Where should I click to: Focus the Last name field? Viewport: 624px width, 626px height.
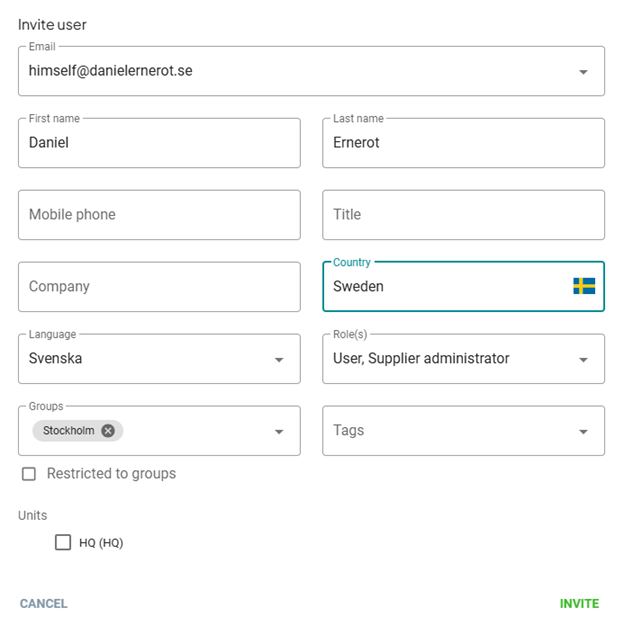(x=463, y=143)
